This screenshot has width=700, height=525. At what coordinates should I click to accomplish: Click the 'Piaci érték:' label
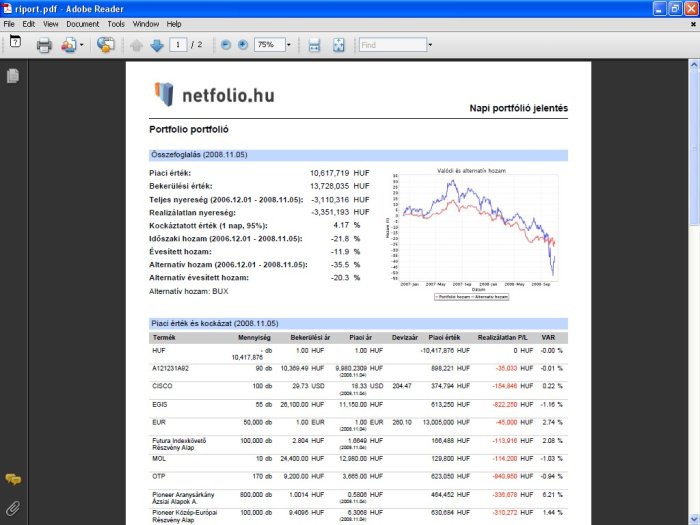pyautogui.click(x=170, y=173)
